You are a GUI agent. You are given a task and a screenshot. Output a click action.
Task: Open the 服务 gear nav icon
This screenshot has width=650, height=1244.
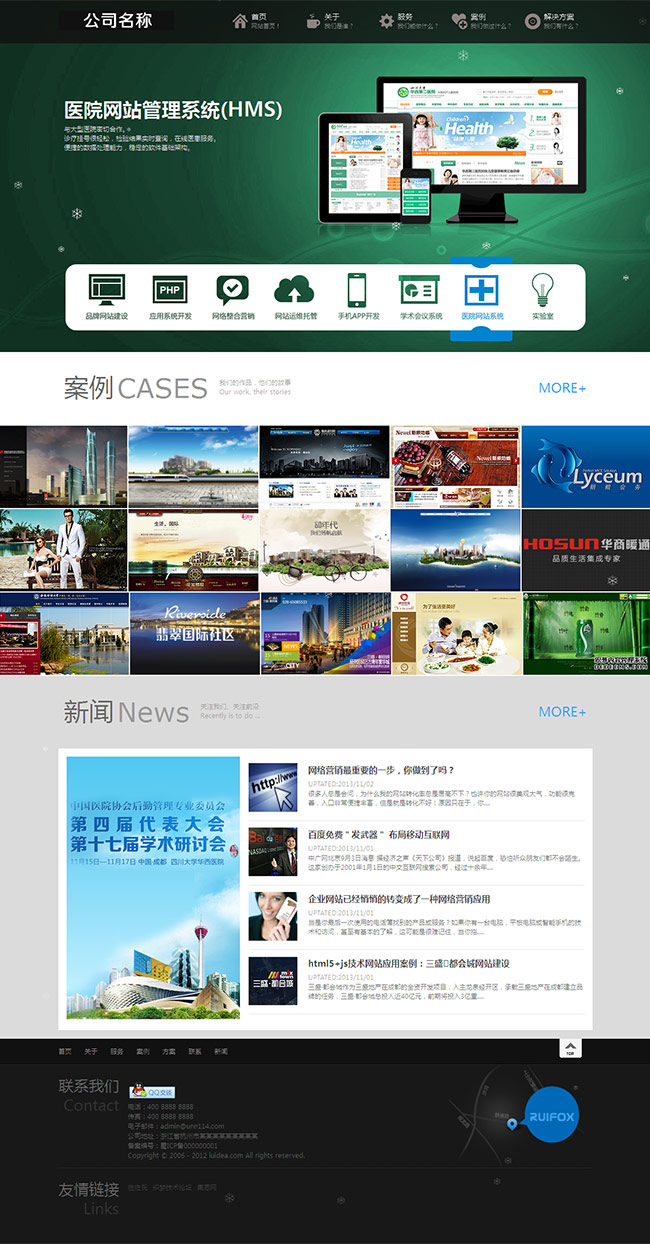point(386,21)
